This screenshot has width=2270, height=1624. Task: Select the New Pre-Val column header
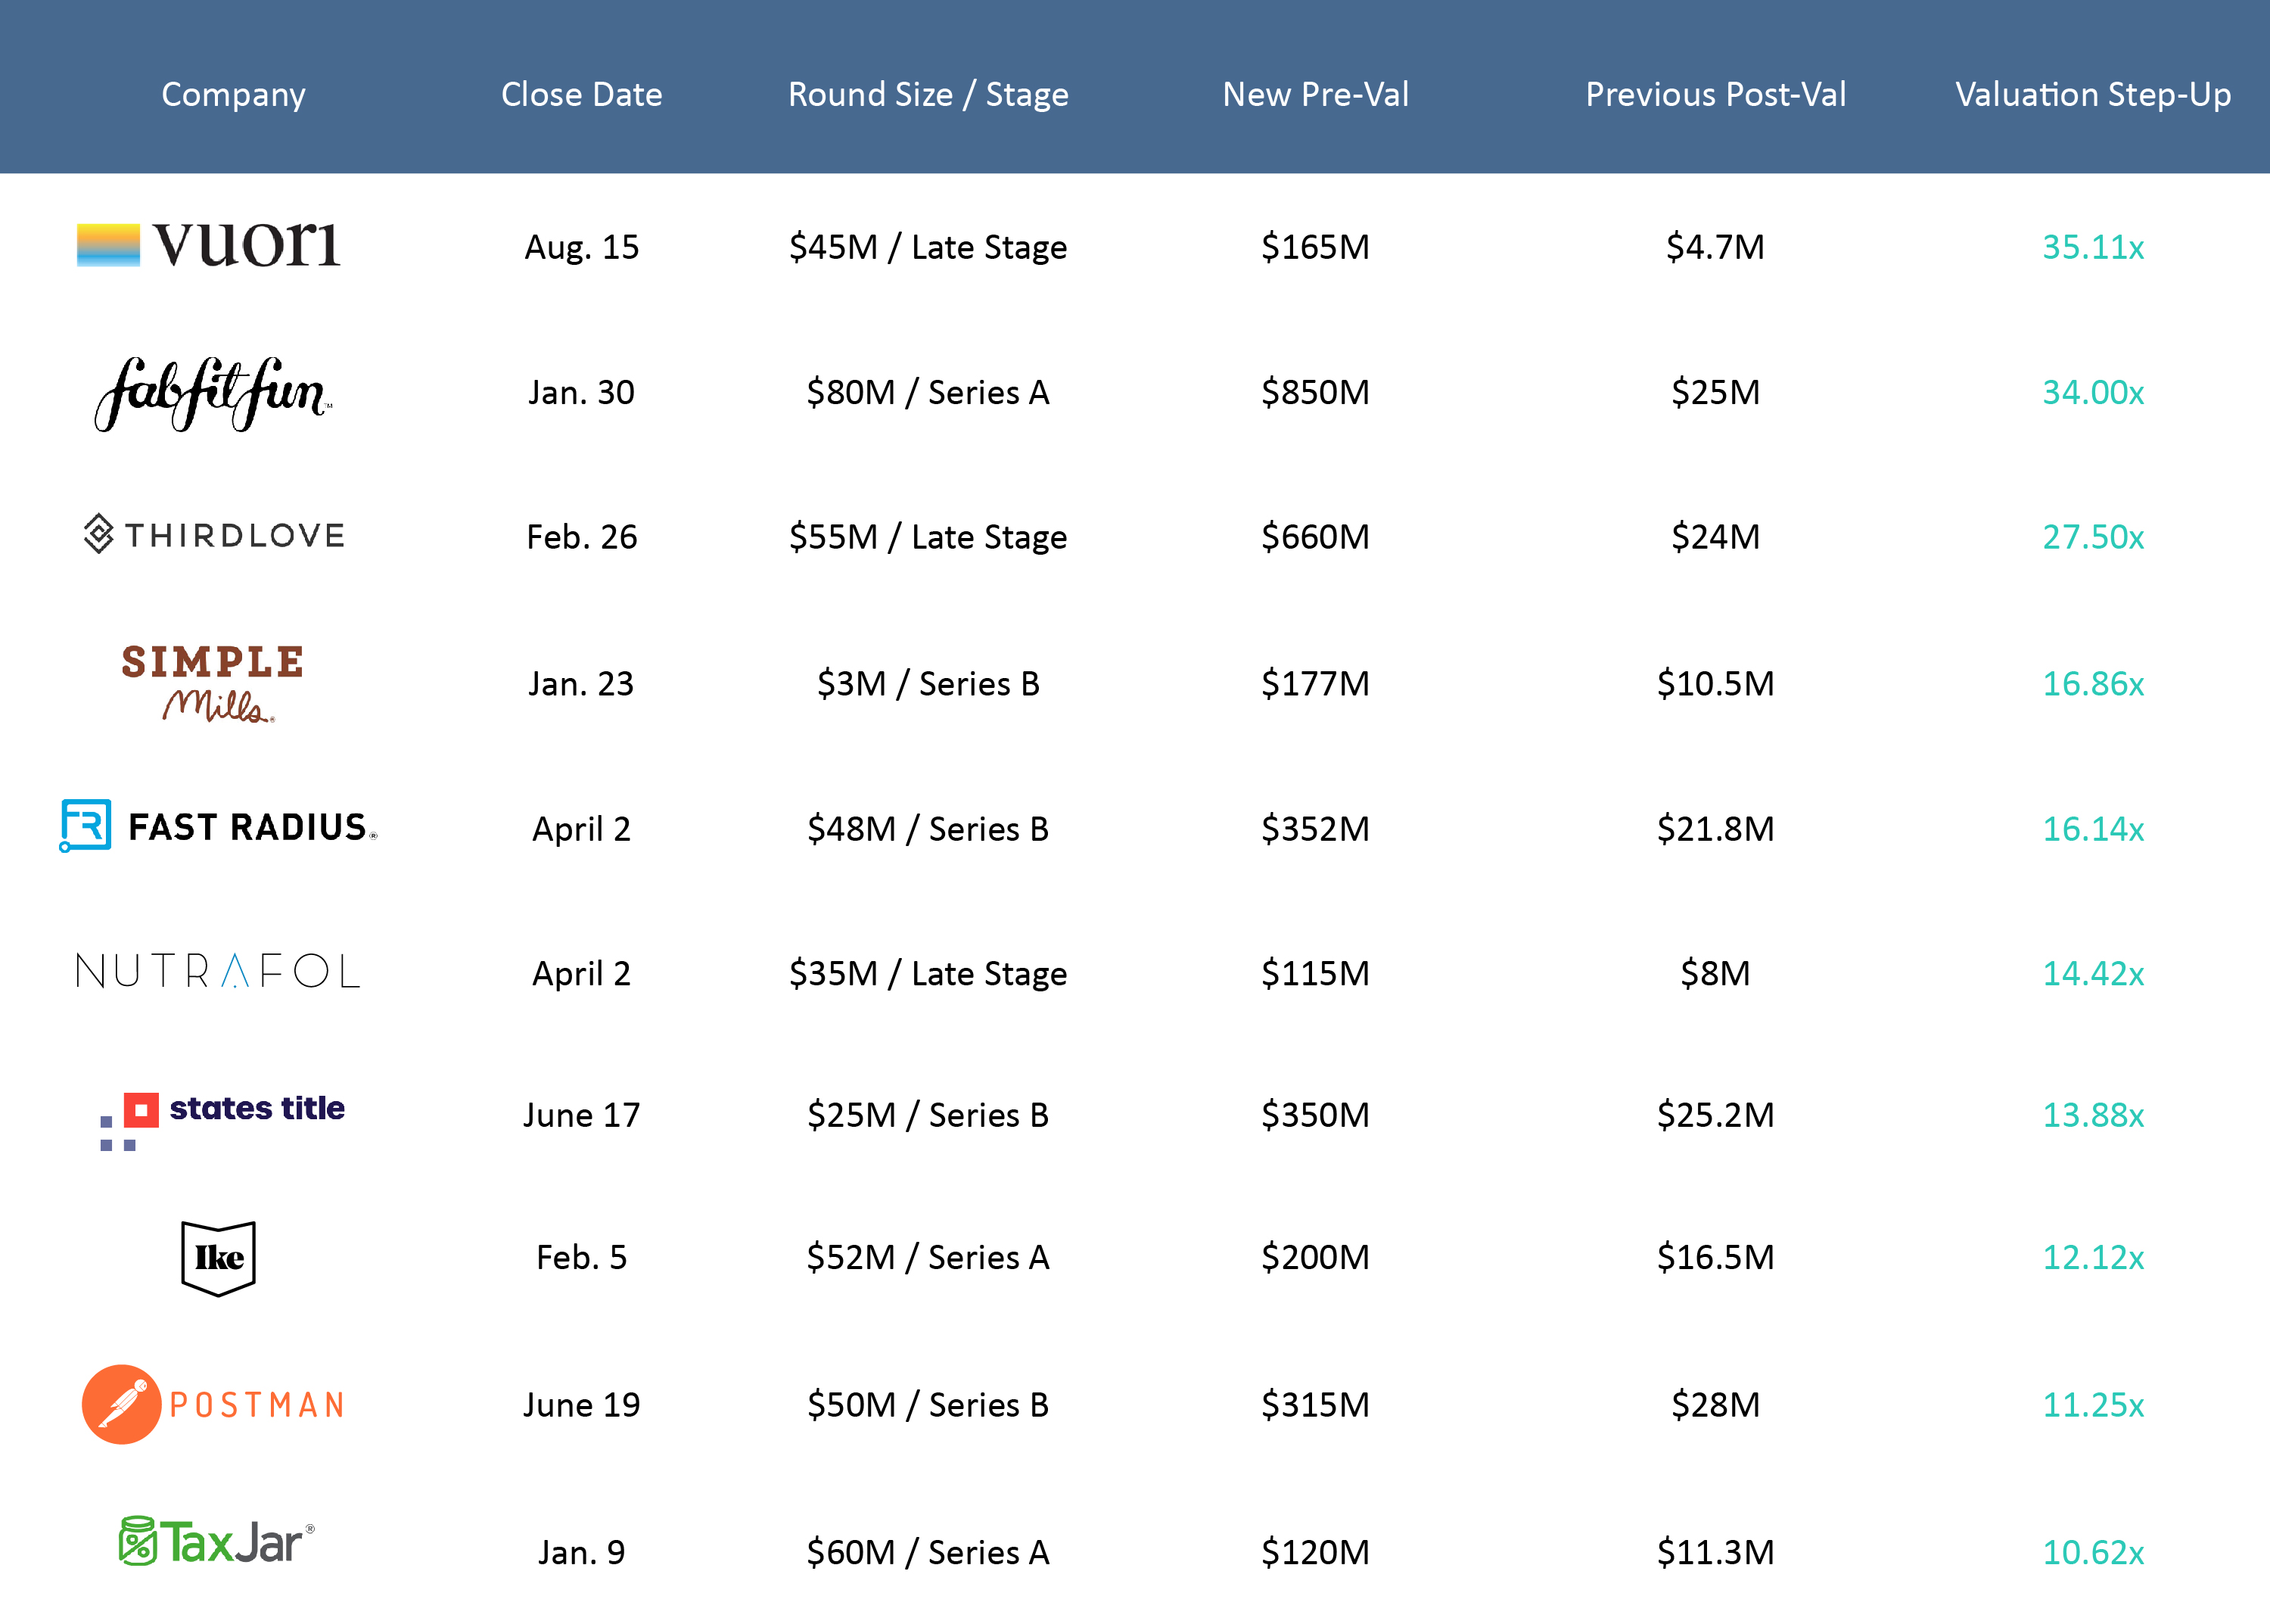tap(1315, 94)
